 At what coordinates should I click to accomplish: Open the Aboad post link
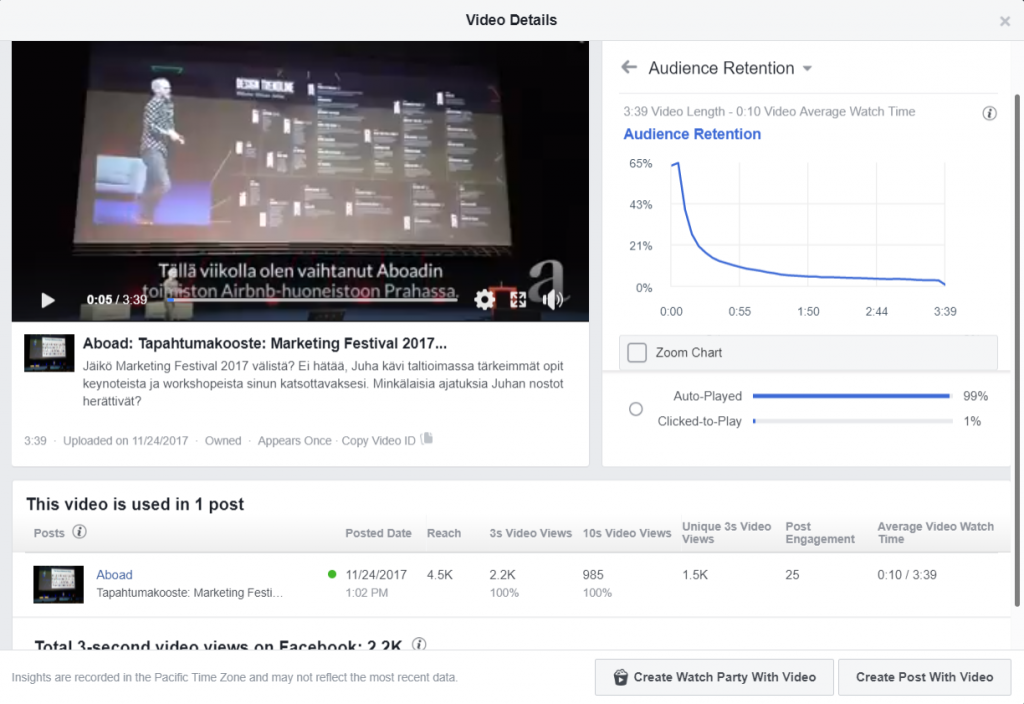point(114,575)
